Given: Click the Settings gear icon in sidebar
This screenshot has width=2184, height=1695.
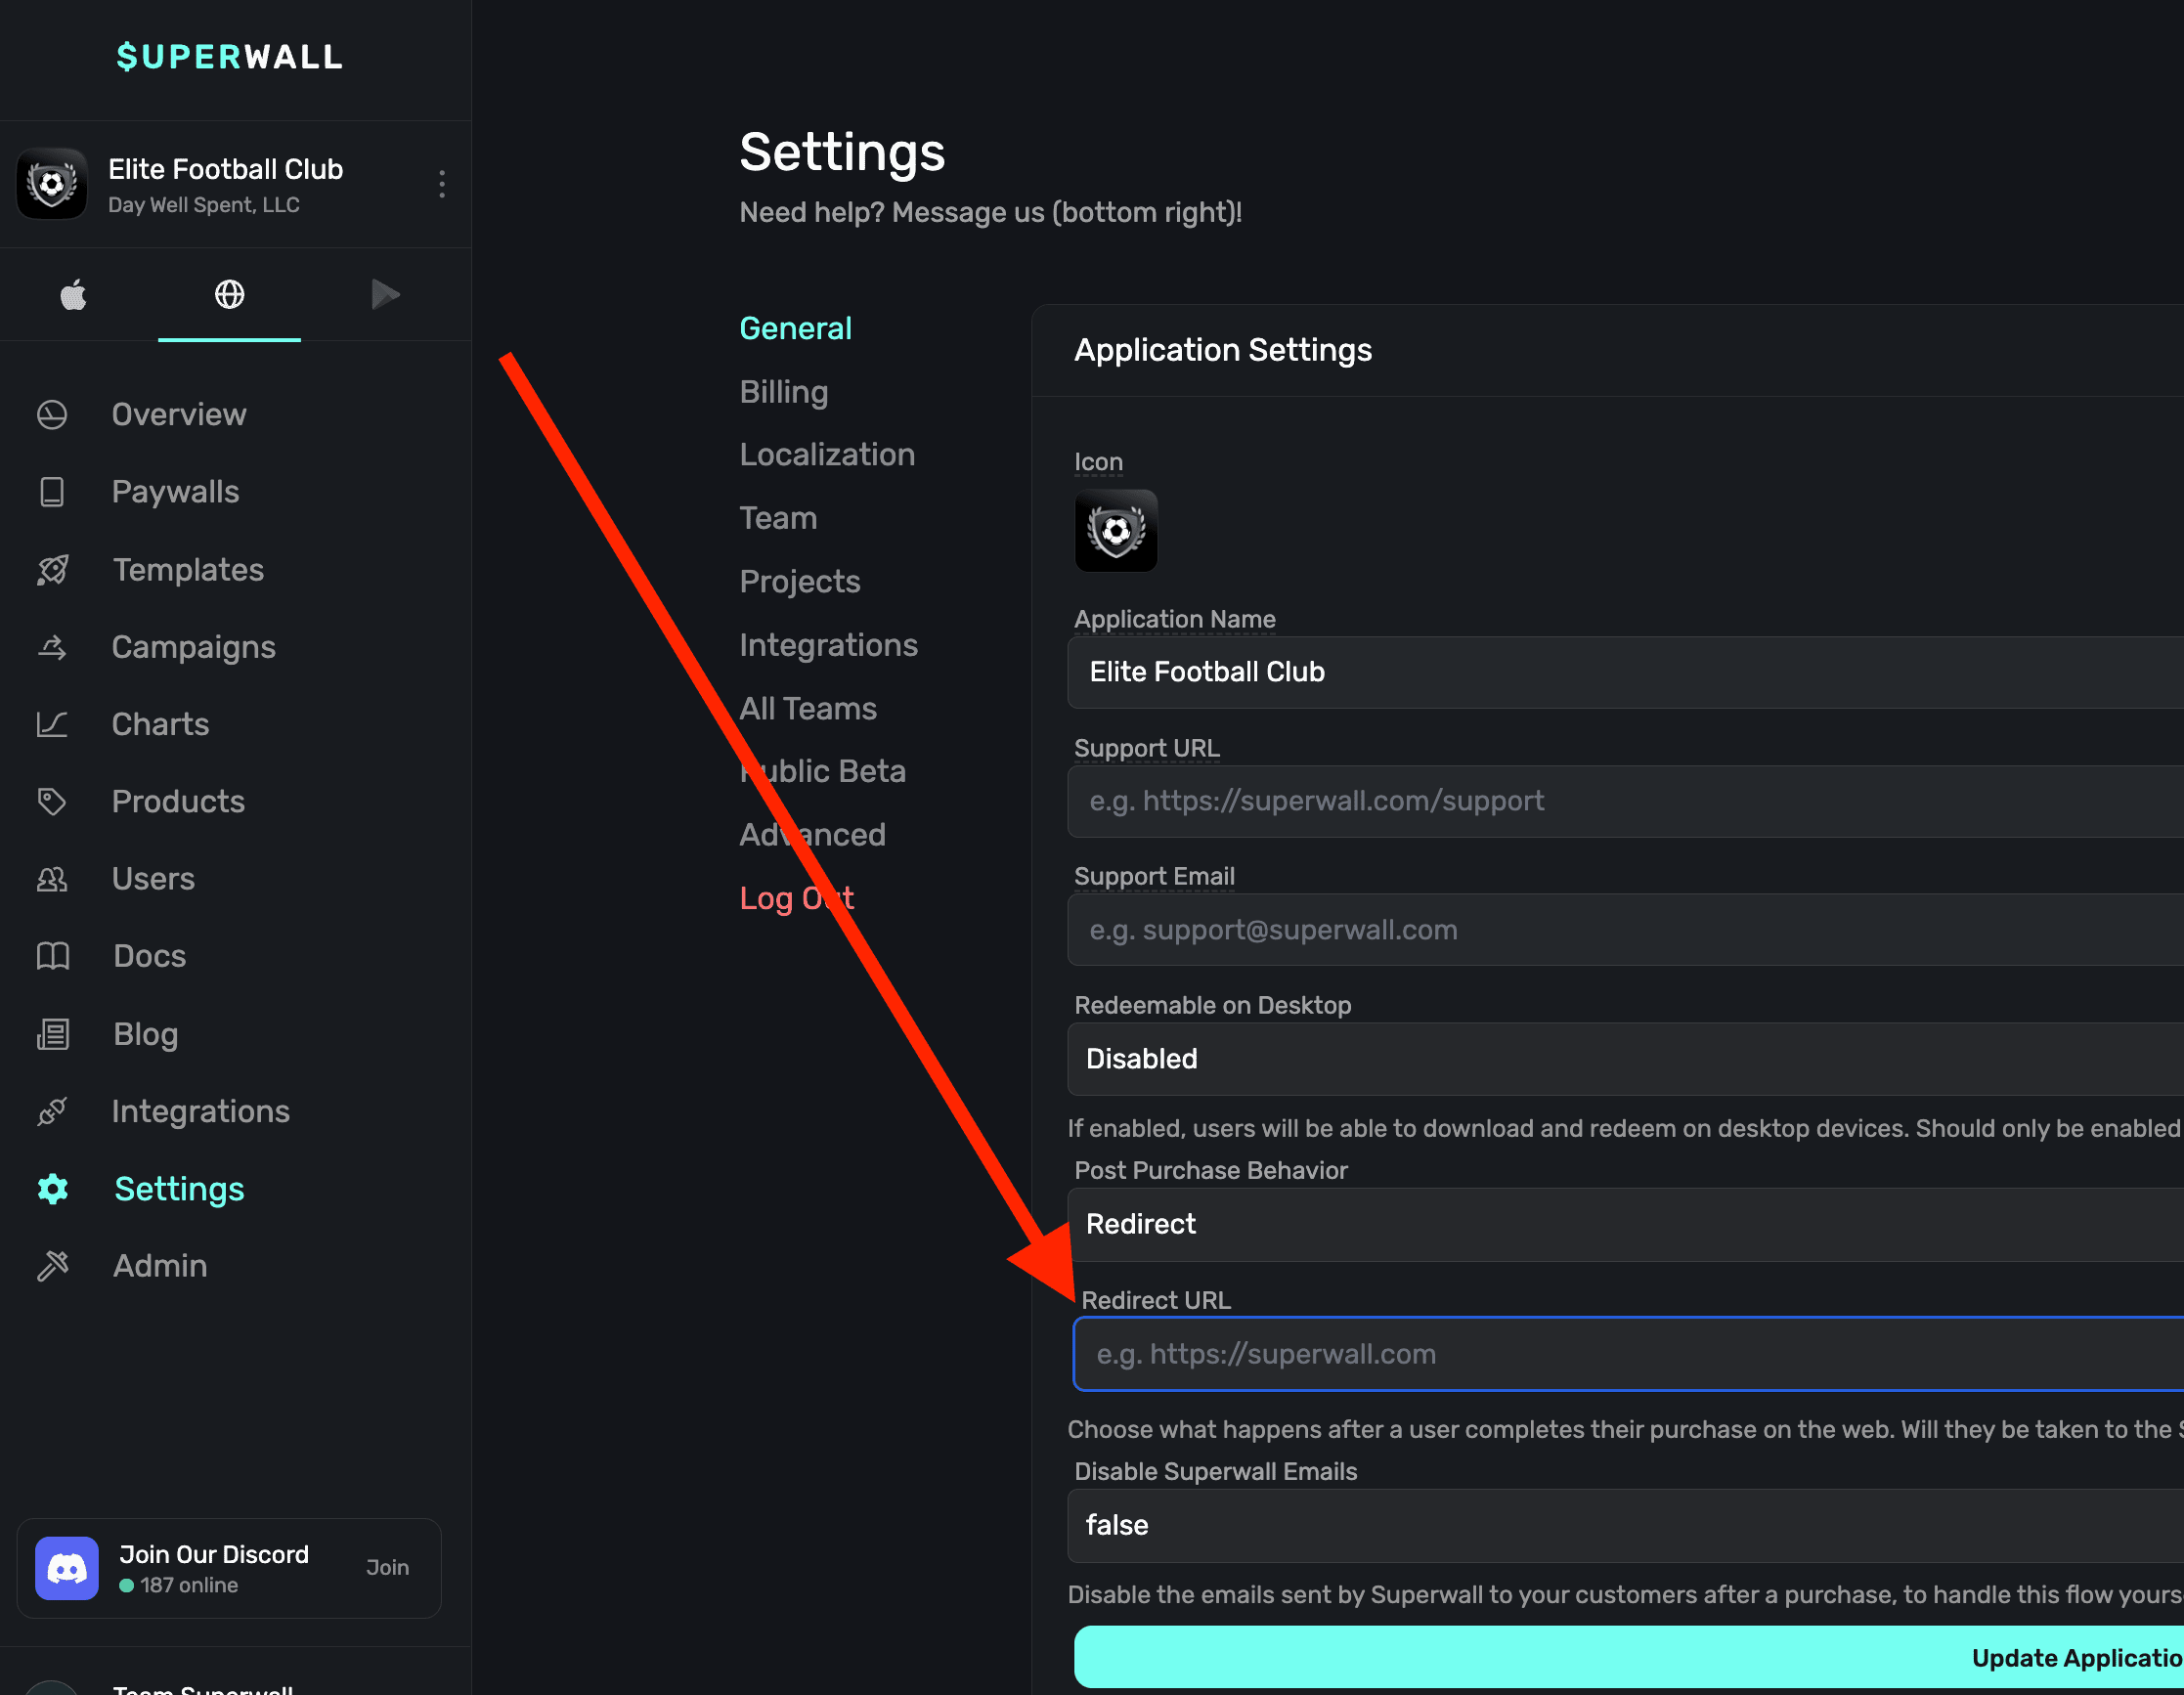Looking at the screenshot, I should (x=52, y=1188).
